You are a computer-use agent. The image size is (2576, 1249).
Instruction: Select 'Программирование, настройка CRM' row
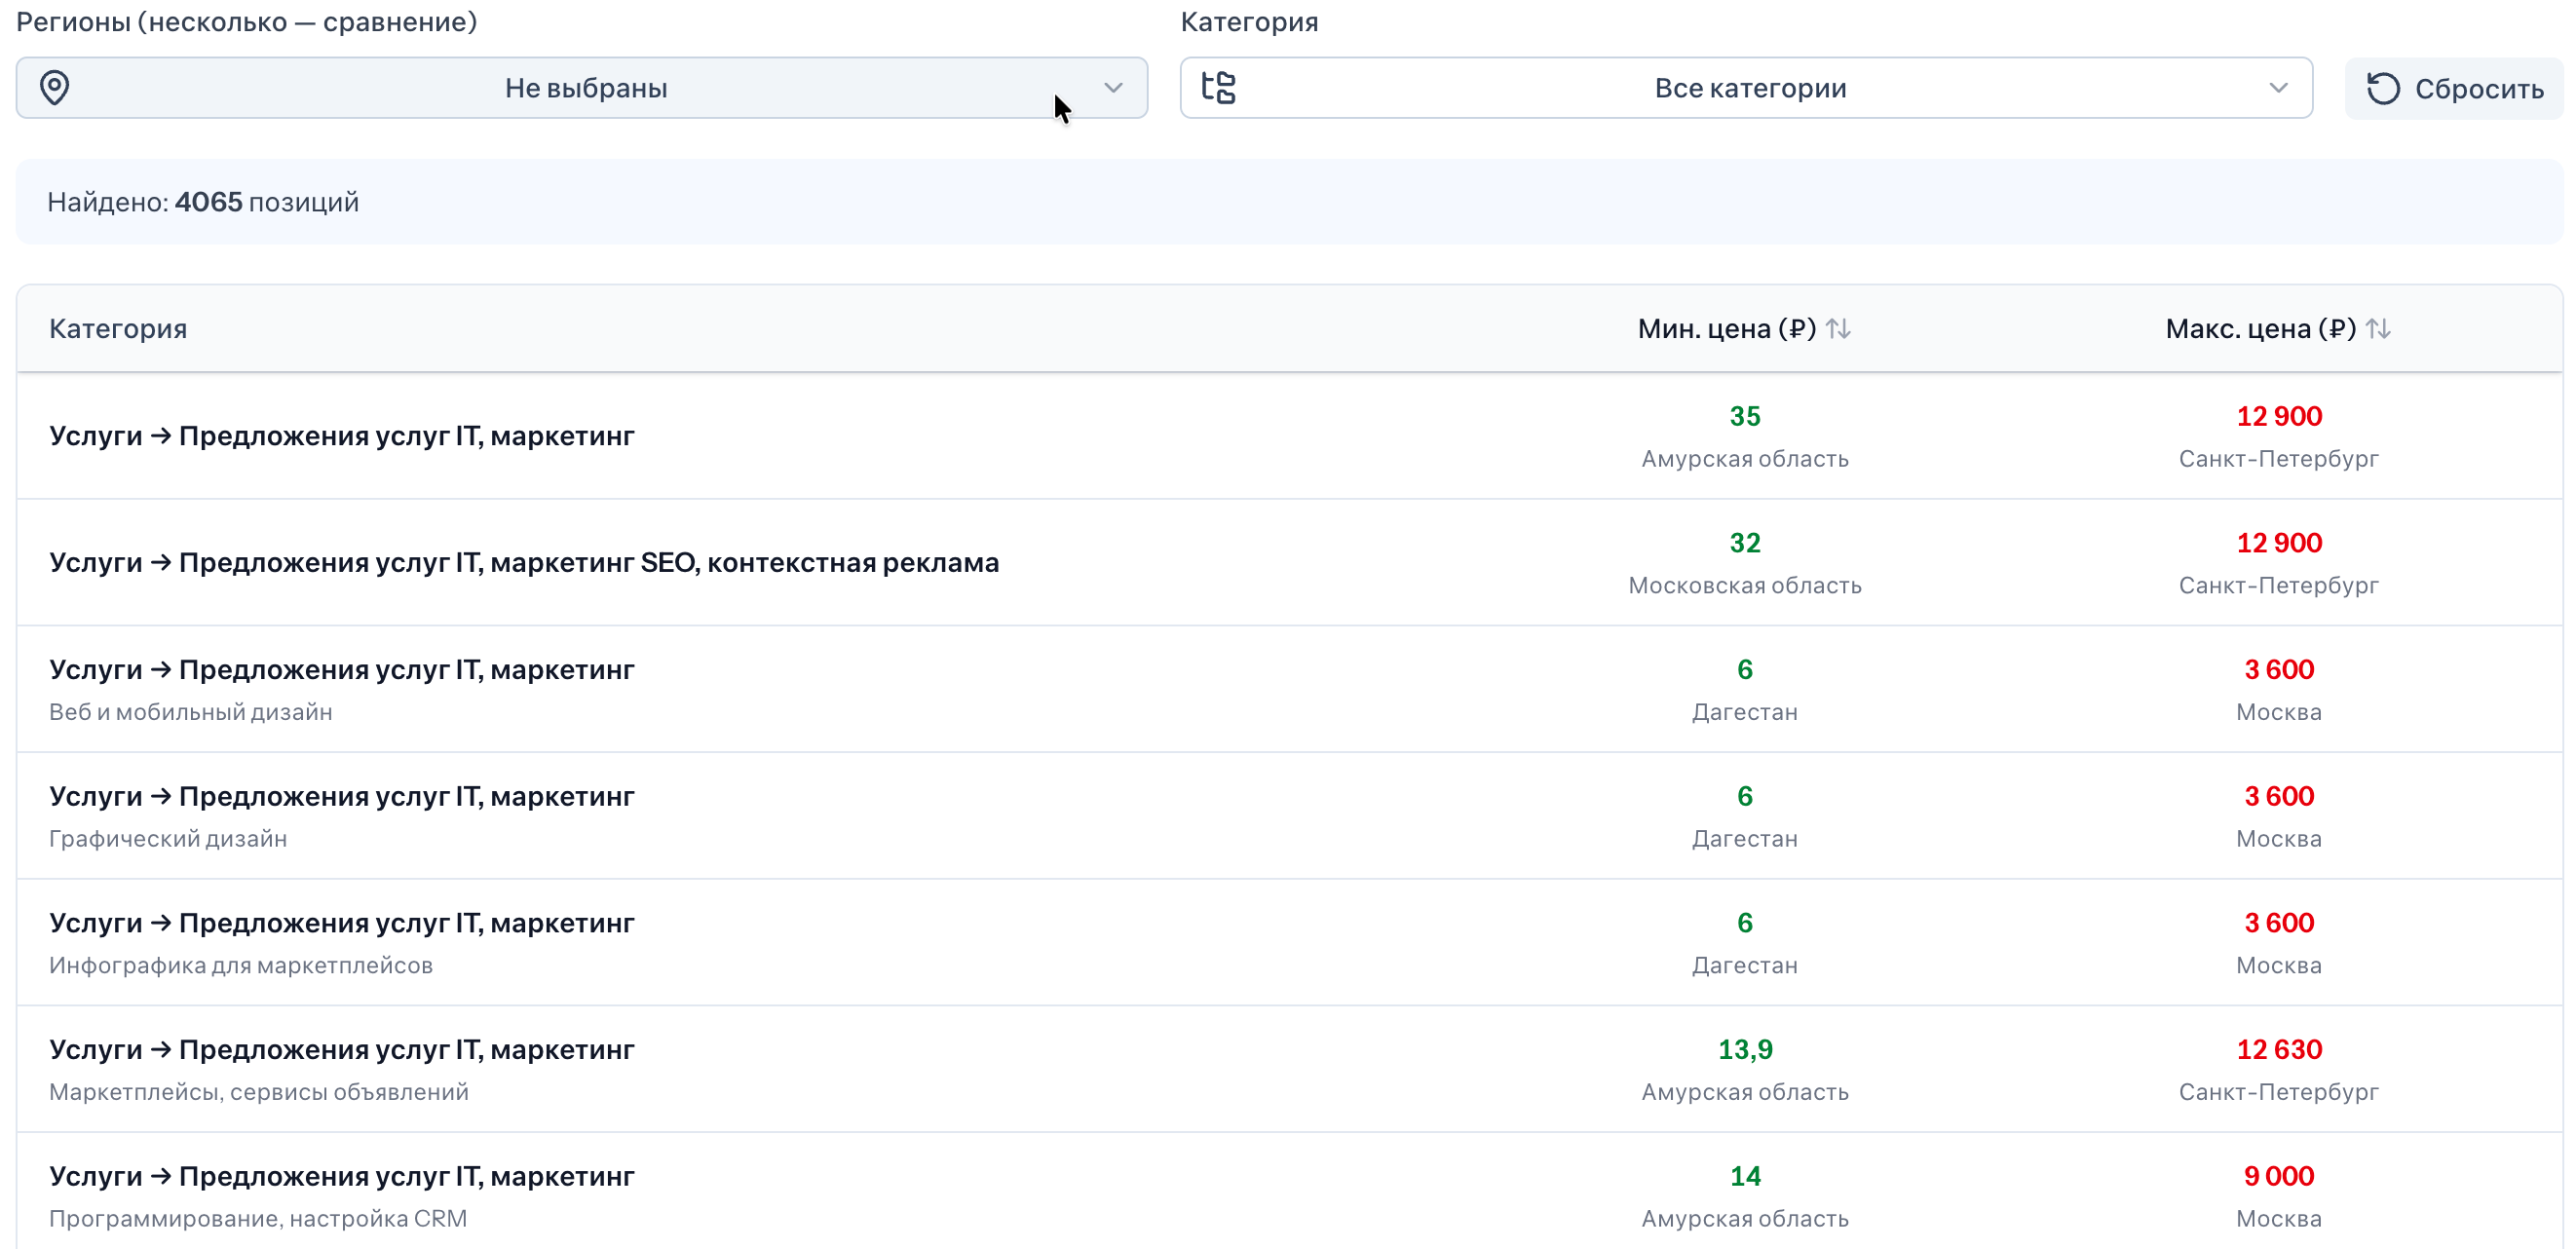pos(1289,1191)
